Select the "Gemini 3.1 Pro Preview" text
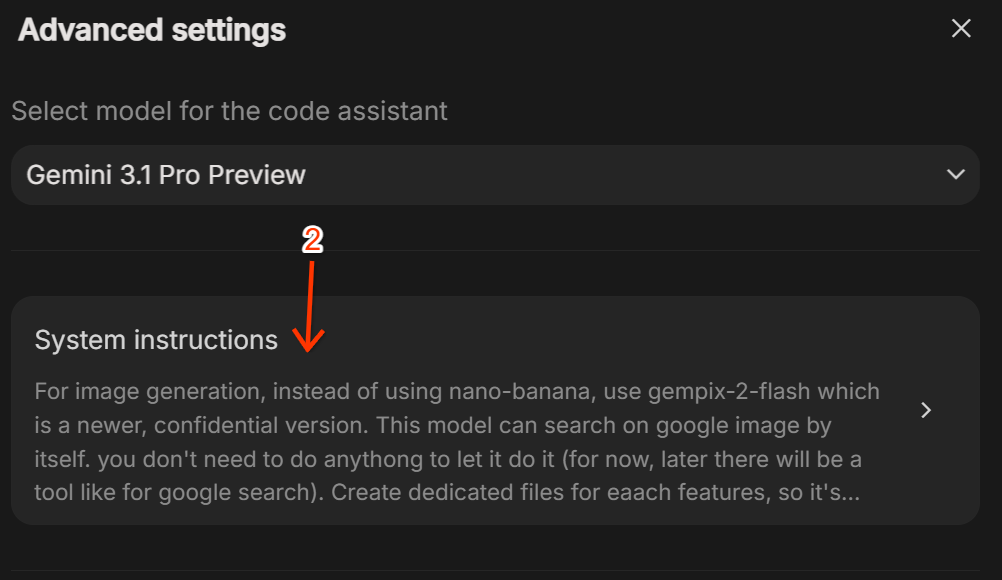Image resolution: width=1002 pixels, height=580 pixels. (166, 175)
